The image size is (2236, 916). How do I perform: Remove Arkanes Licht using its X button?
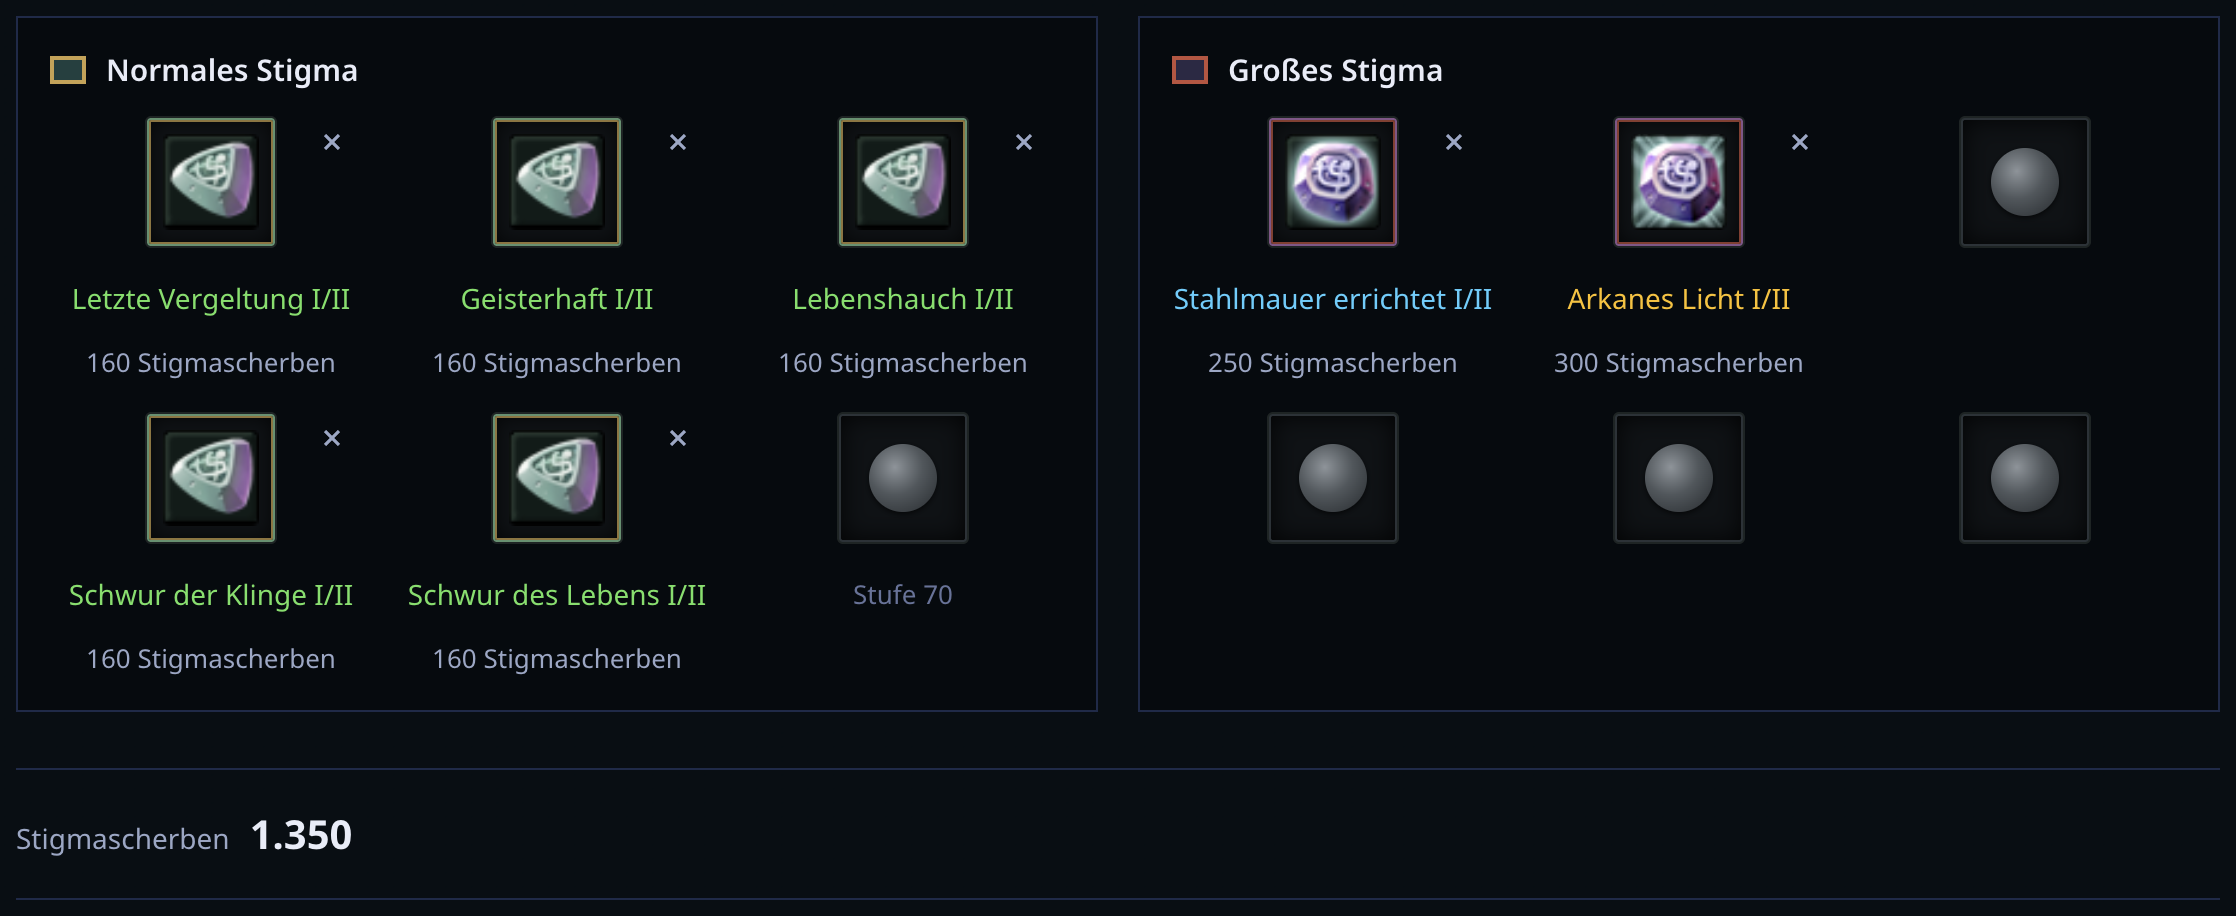coord(1800,142)
